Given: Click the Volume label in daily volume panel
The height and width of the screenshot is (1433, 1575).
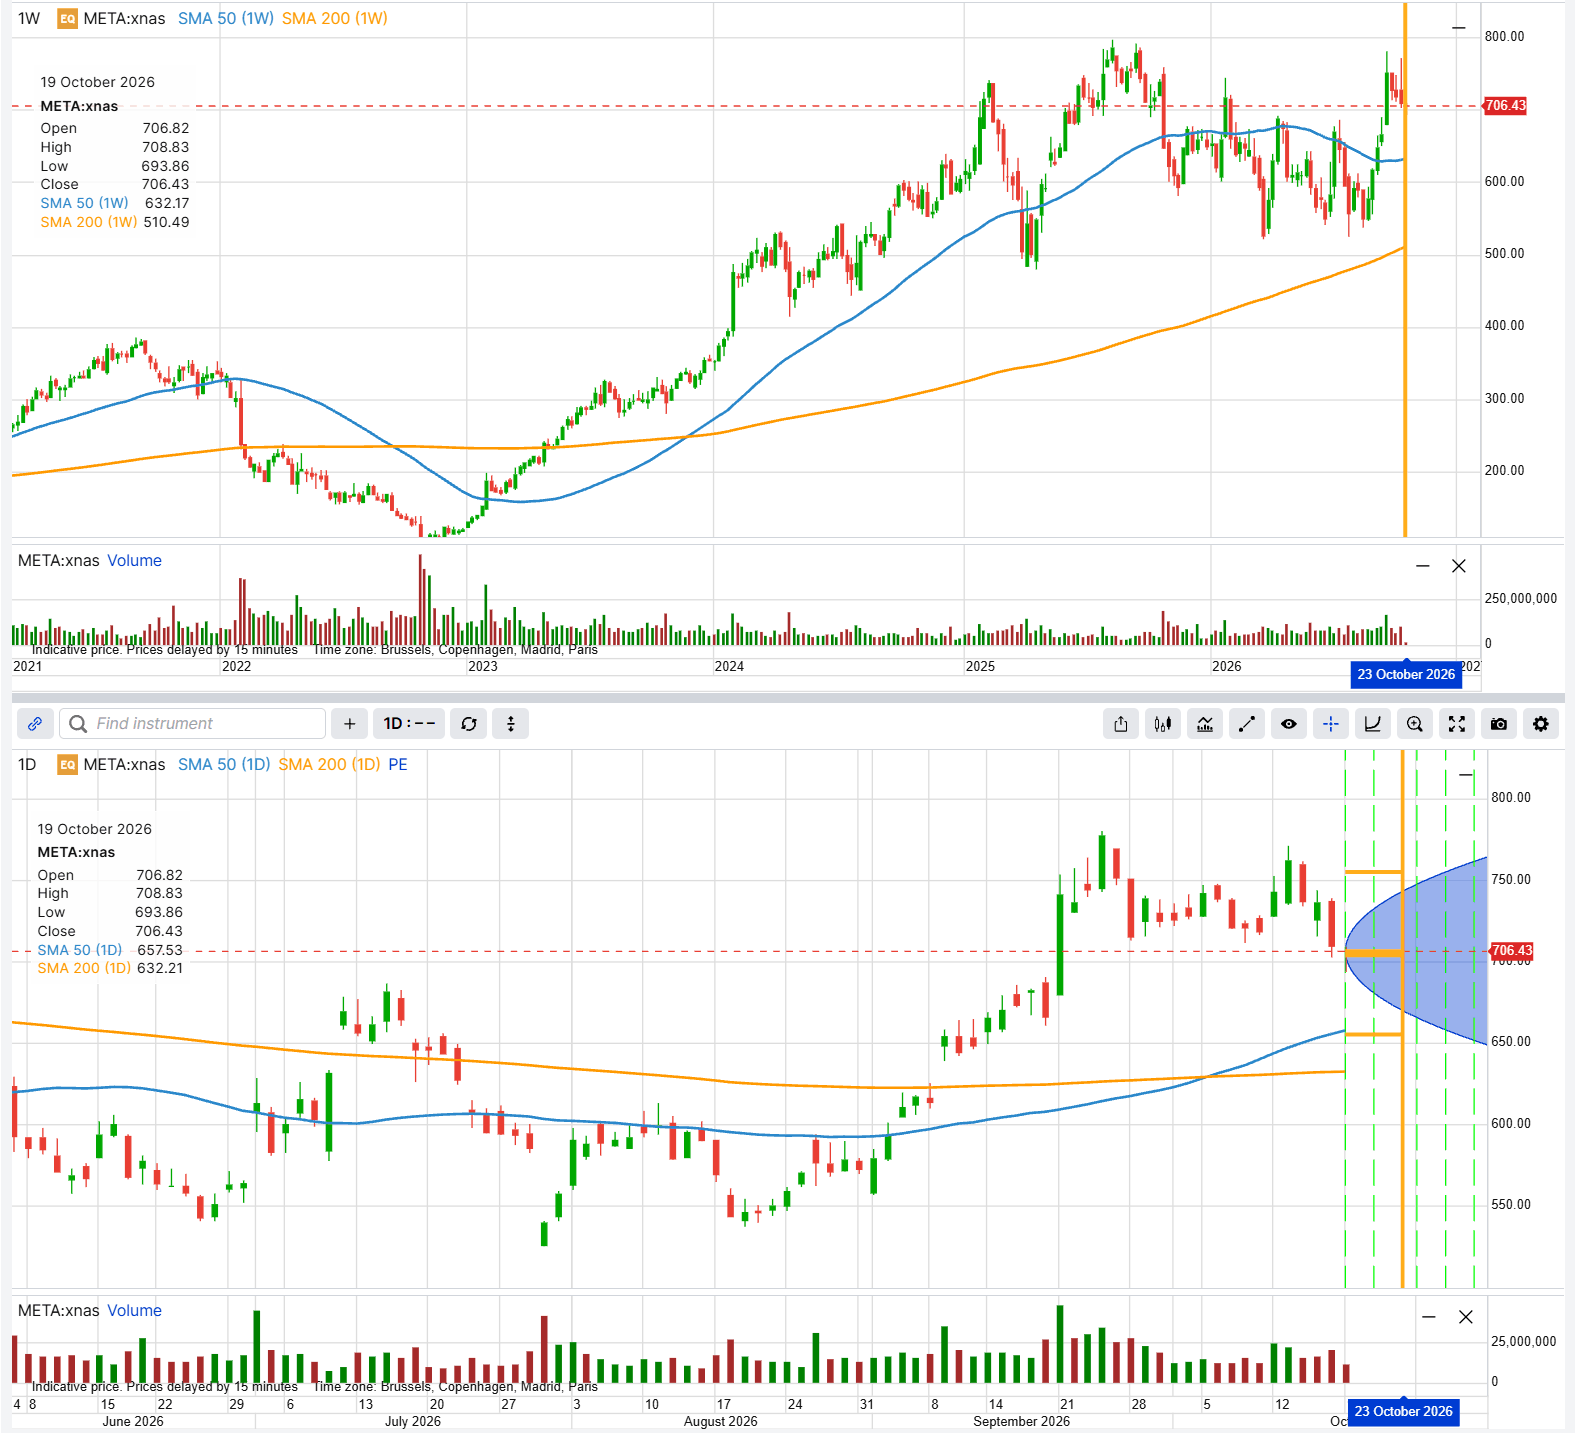Looking at the screenshot, I should (x=134, y=1310).
